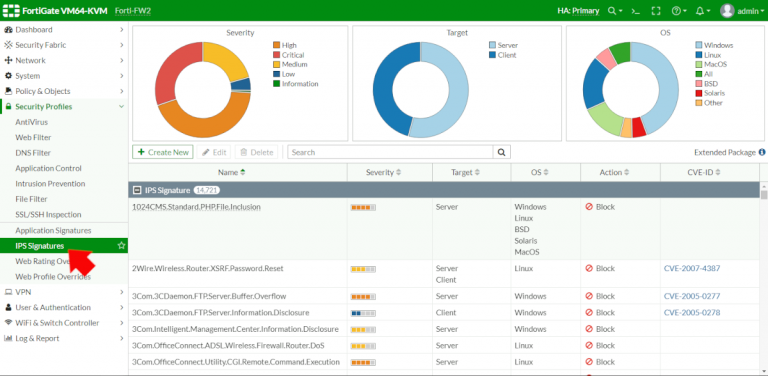This screenshot has width=768, height=376.
Task: Open the CLI console icon
Action: pyautogui.click(x=636, y=11)
